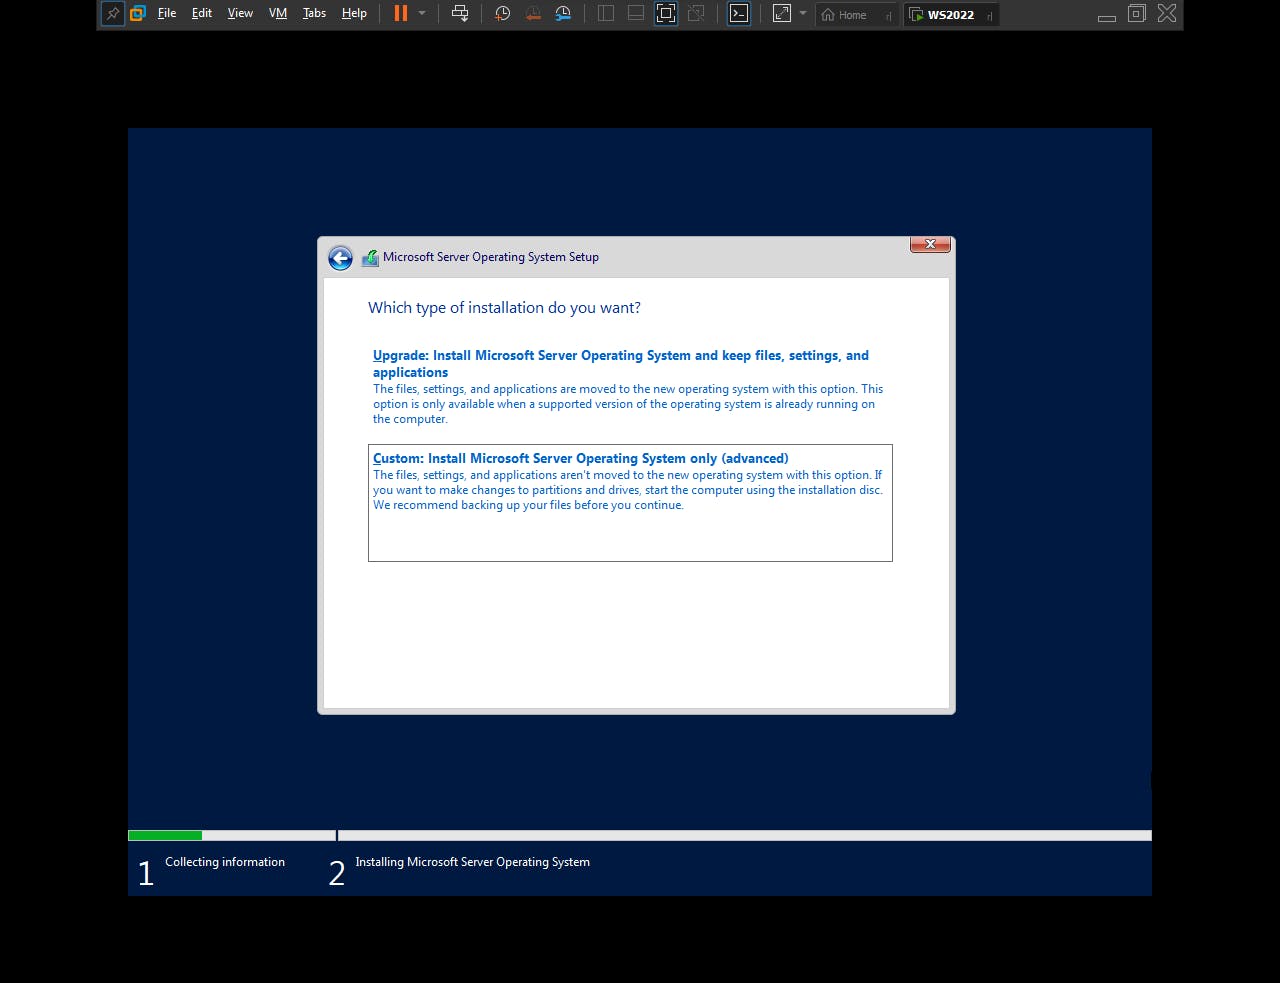
Task: Open the Help menu
Action: [x=354, y=14]
